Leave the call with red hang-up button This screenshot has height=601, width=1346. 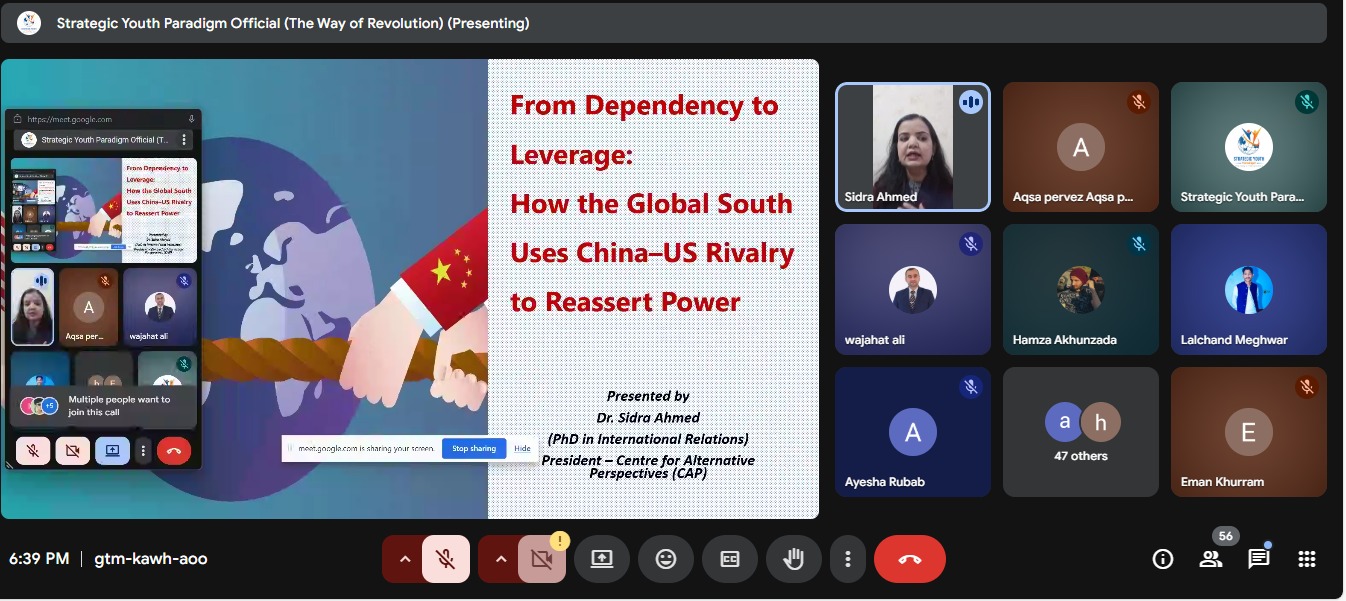tap(909, 559)
